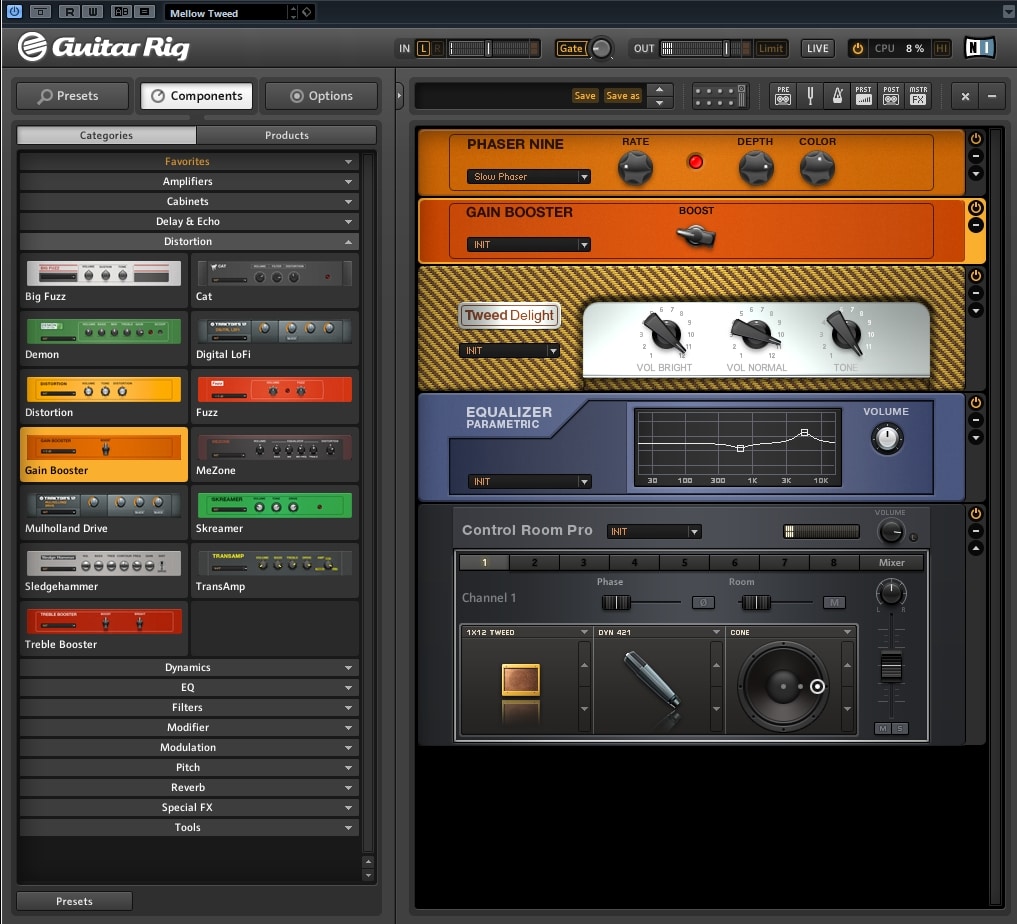Show the PRST preset volume module
This screenshot has height=924, width=1017.
click(x=863, y=96)
